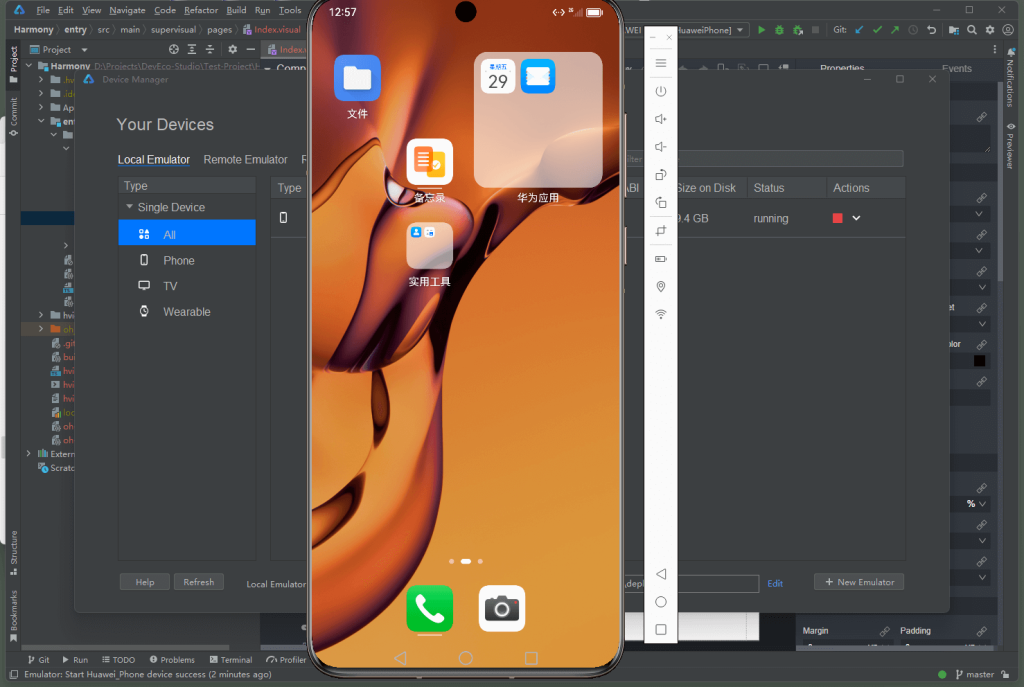Click the Home circle in emulator side toolbar
Viewport: 1024px width, 687px height.
pyautogui.click(x=661, y=602)
